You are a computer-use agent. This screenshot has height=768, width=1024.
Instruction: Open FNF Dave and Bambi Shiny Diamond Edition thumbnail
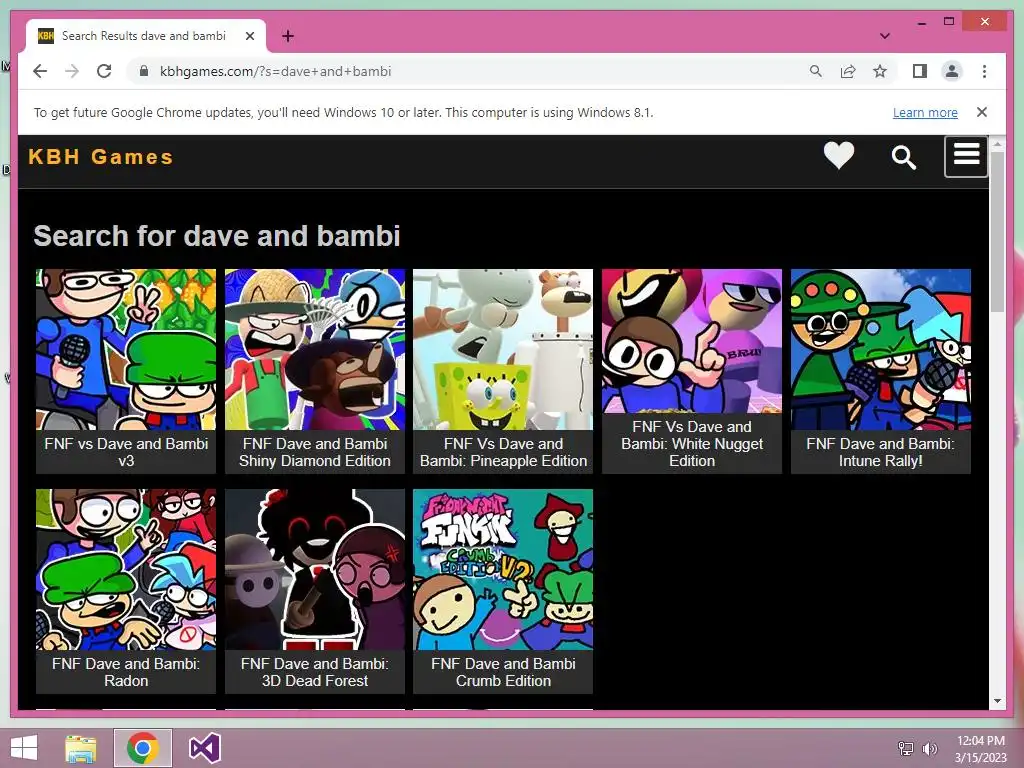(x=315, y=349)
